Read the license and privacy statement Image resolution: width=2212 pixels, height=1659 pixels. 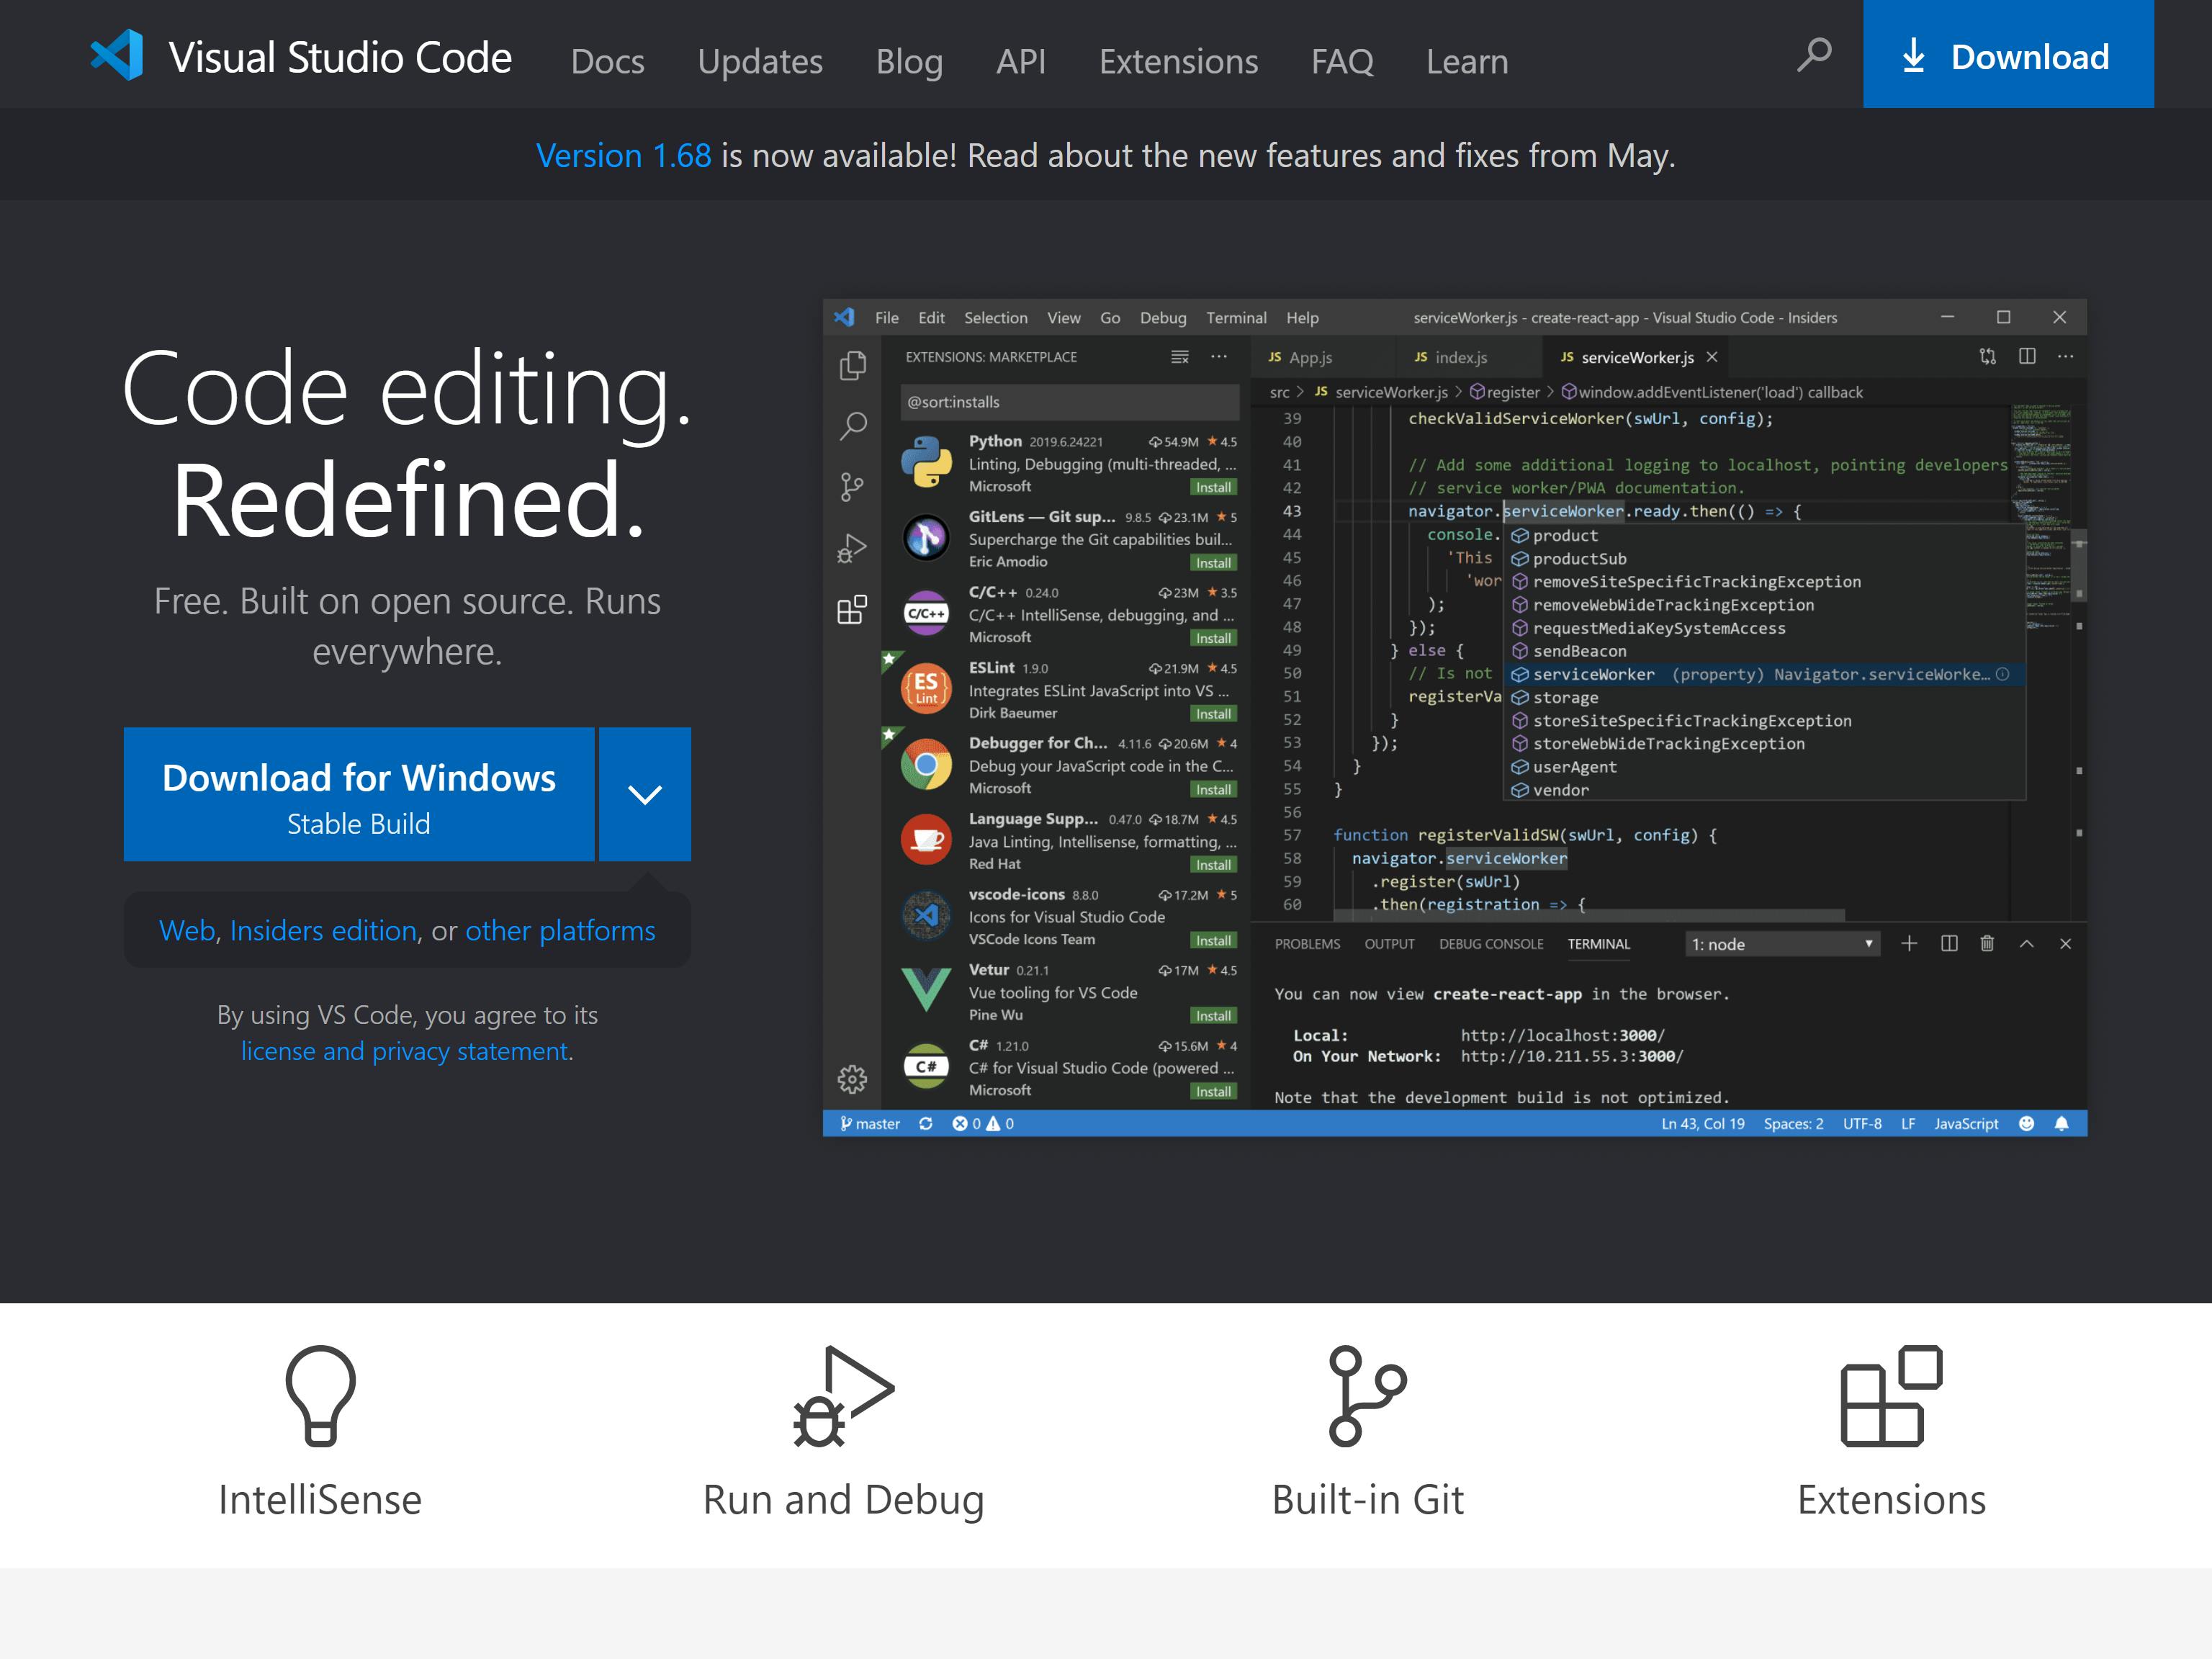point(404,1051)
